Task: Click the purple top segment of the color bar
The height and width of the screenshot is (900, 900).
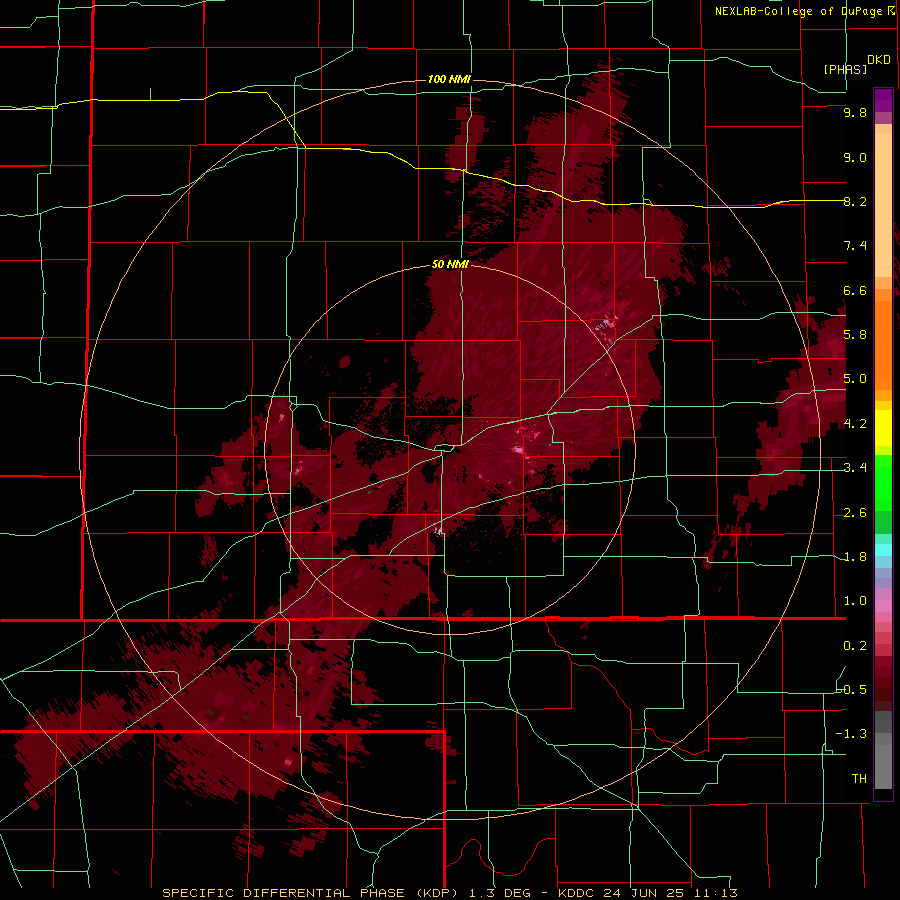Action: click(x=883, y=100)
